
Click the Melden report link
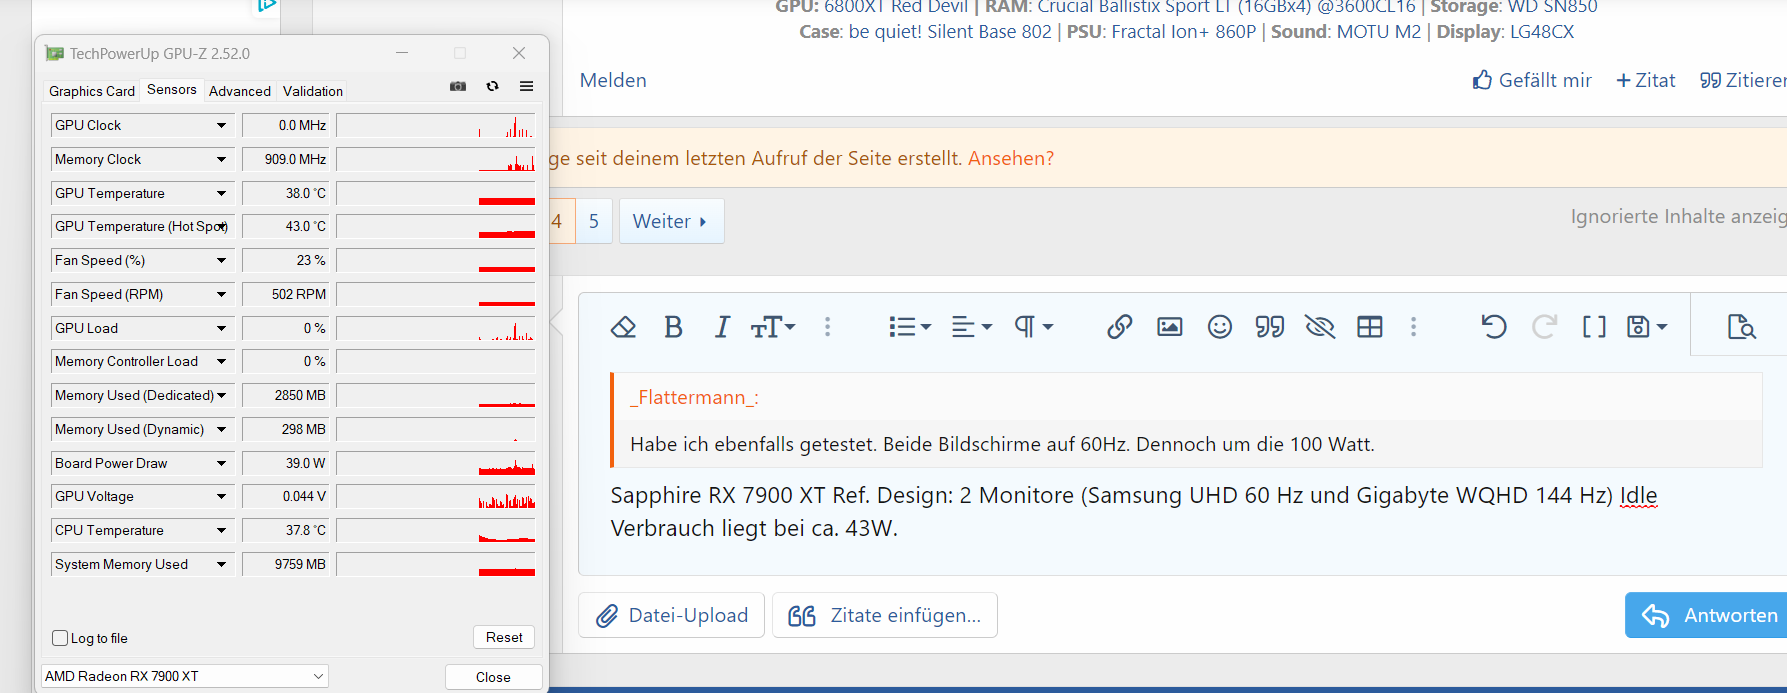(x=613, y=80)
